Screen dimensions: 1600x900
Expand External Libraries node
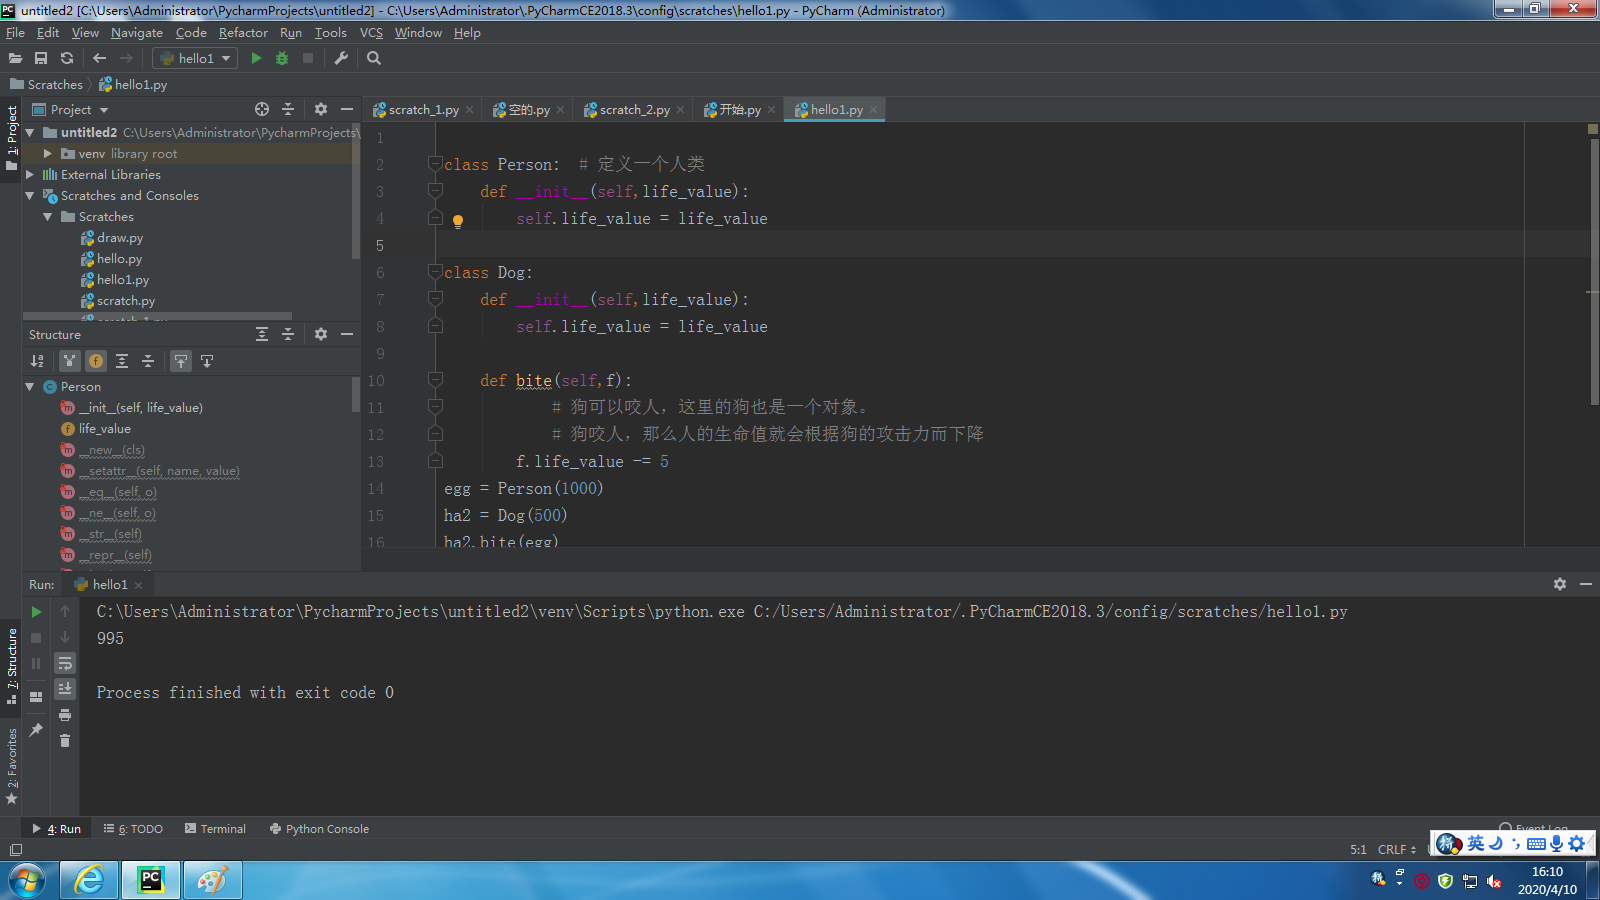(x=30, y=174)
